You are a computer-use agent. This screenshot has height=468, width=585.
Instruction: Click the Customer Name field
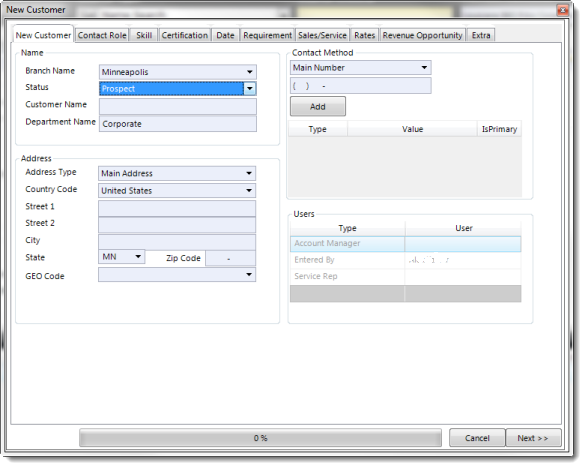point(178,106)
